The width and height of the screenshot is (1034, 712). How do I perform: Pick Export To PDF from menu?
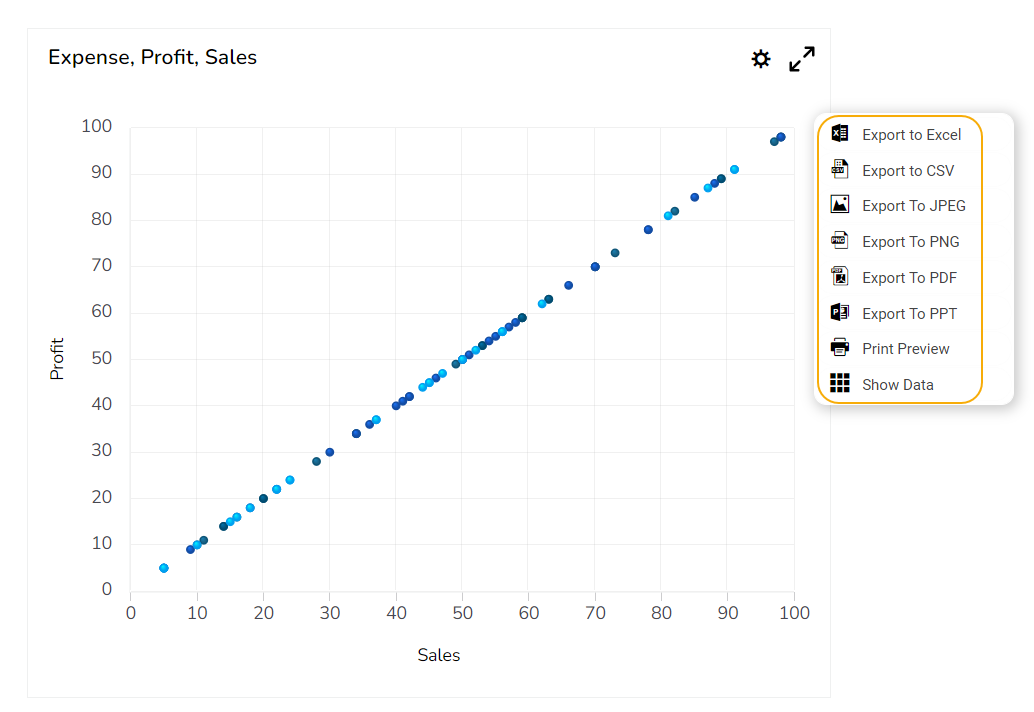(x=909, y=278)
